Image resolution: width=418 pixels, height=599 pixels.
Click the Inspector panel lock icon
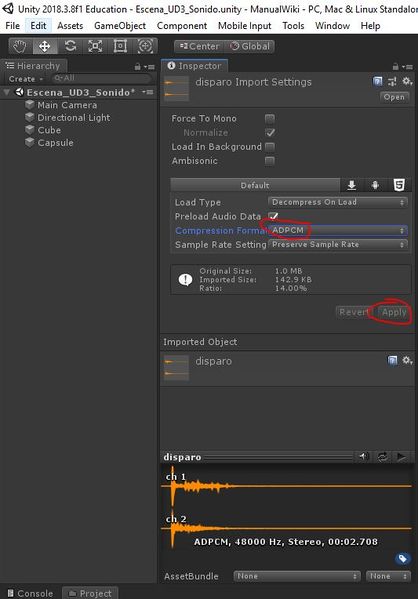tap(396, 67)
